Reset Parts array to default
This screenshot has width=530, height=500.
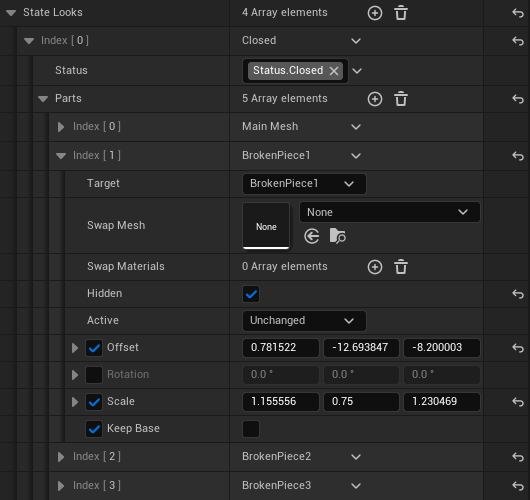(x=518, y=99)
